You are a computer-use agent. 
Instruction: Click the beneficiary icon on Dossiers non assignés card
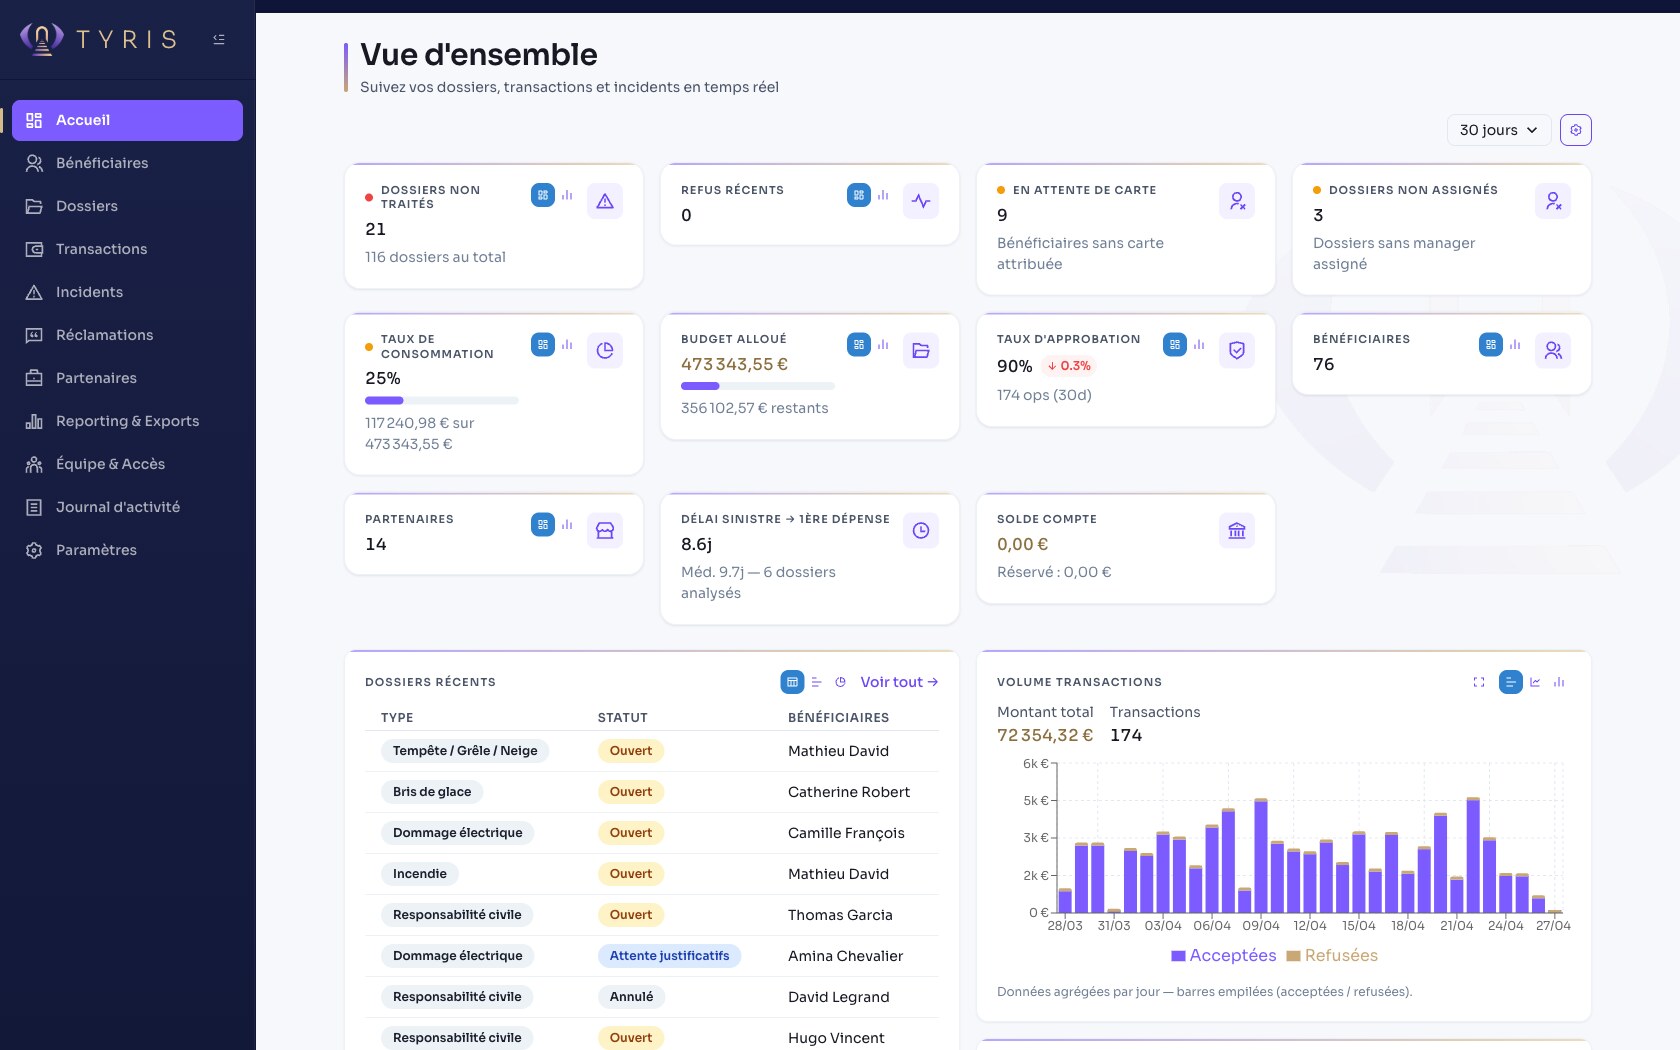1553,201
